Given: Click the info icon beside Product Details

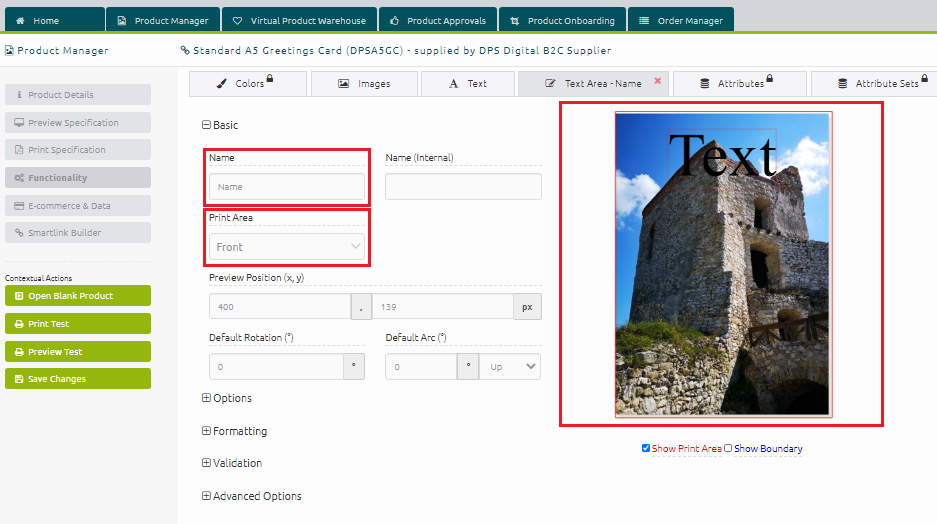Looking at the screenshot, I should [19, 94].
